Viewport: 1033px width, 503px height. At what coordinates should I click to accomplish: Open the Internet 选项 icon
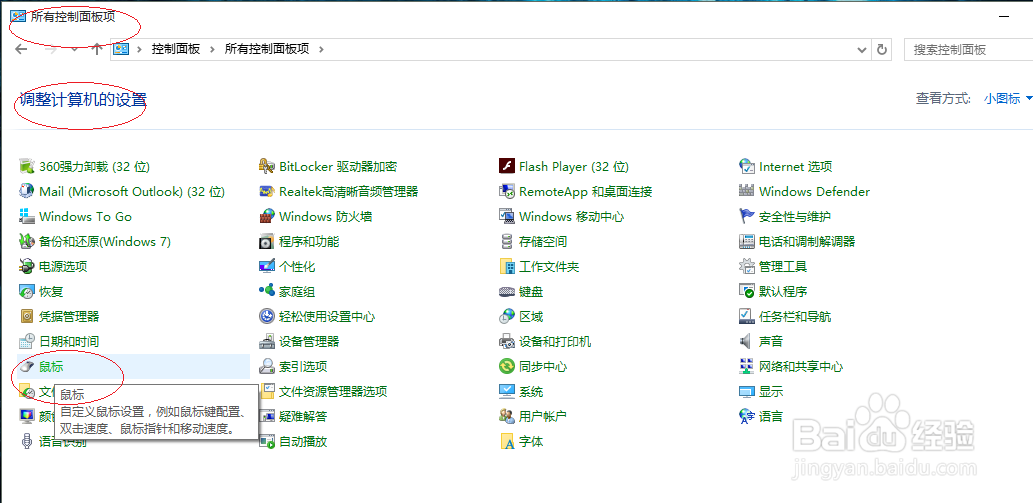[x=746, y=167]
